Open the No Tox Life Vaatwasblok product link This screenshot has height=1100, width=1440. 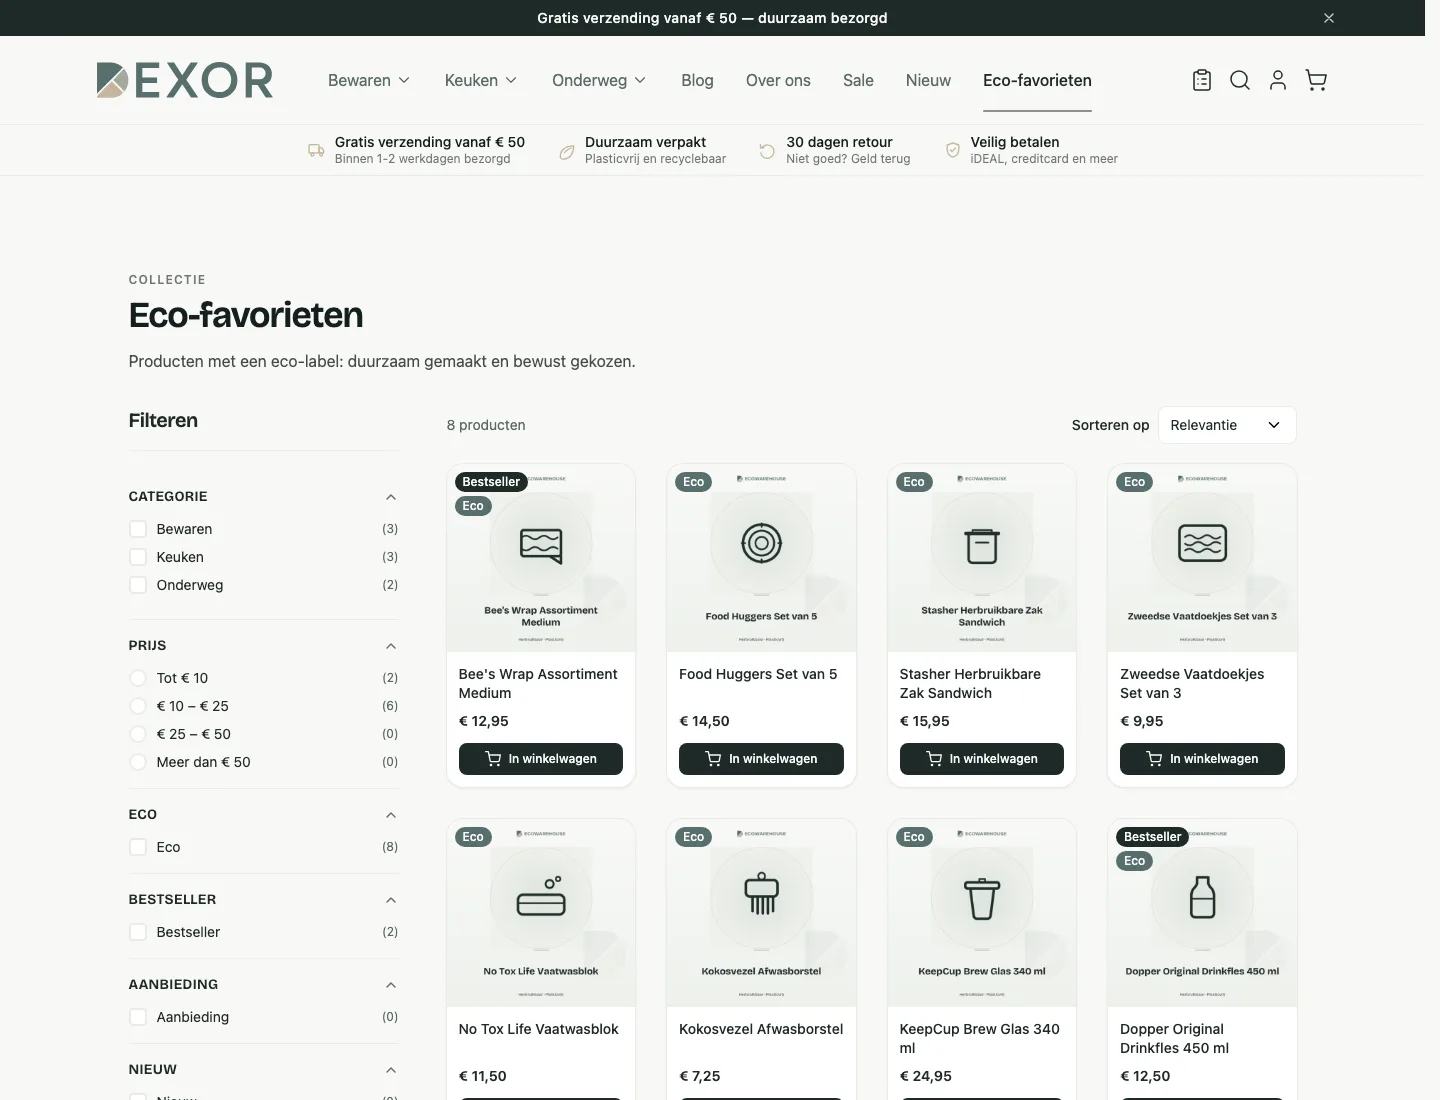[x=539, y=1029]
